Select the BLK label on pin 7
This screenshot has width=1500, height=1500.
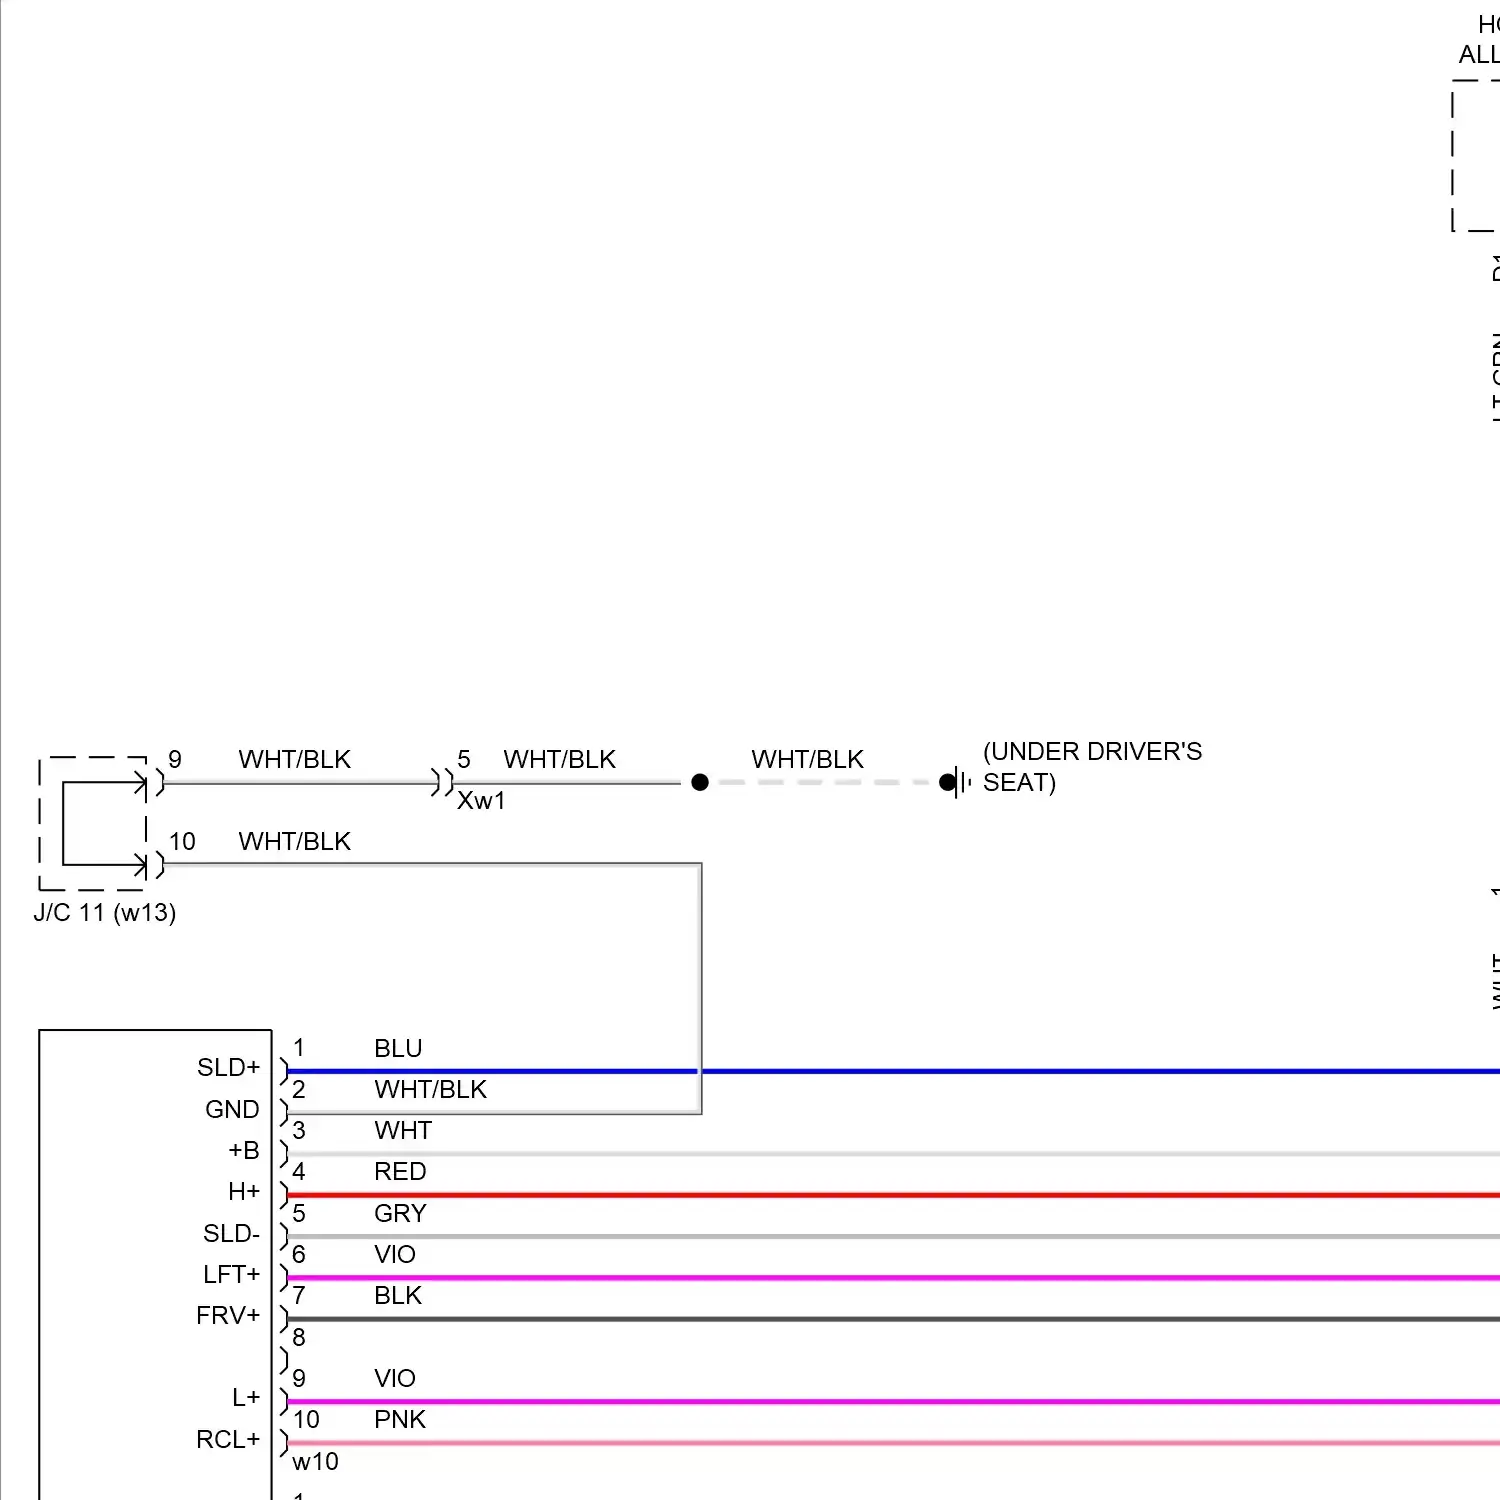coord(398,1295)
